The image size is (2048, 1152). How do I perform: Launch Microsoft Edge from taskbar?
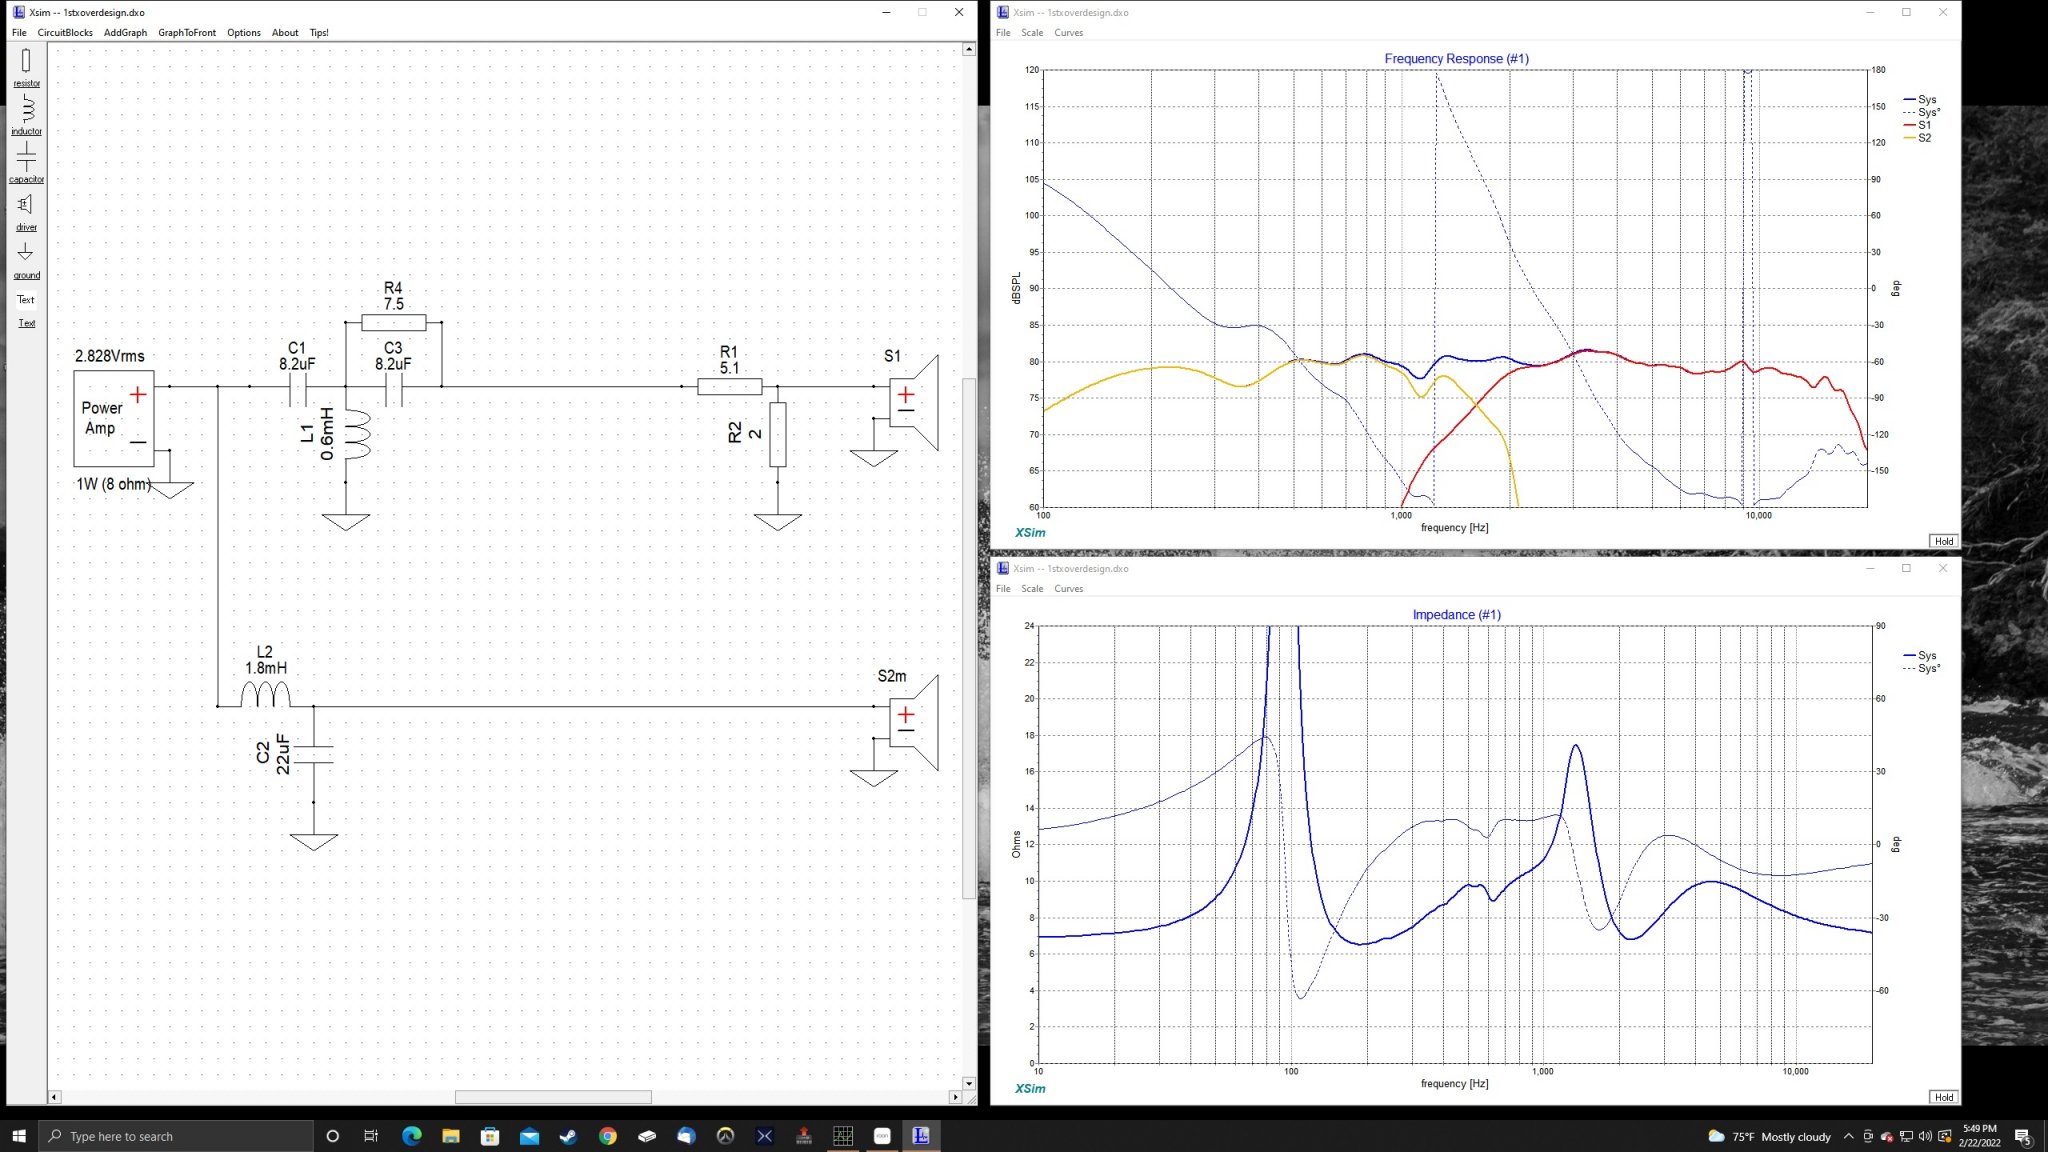click(411, 1136)
